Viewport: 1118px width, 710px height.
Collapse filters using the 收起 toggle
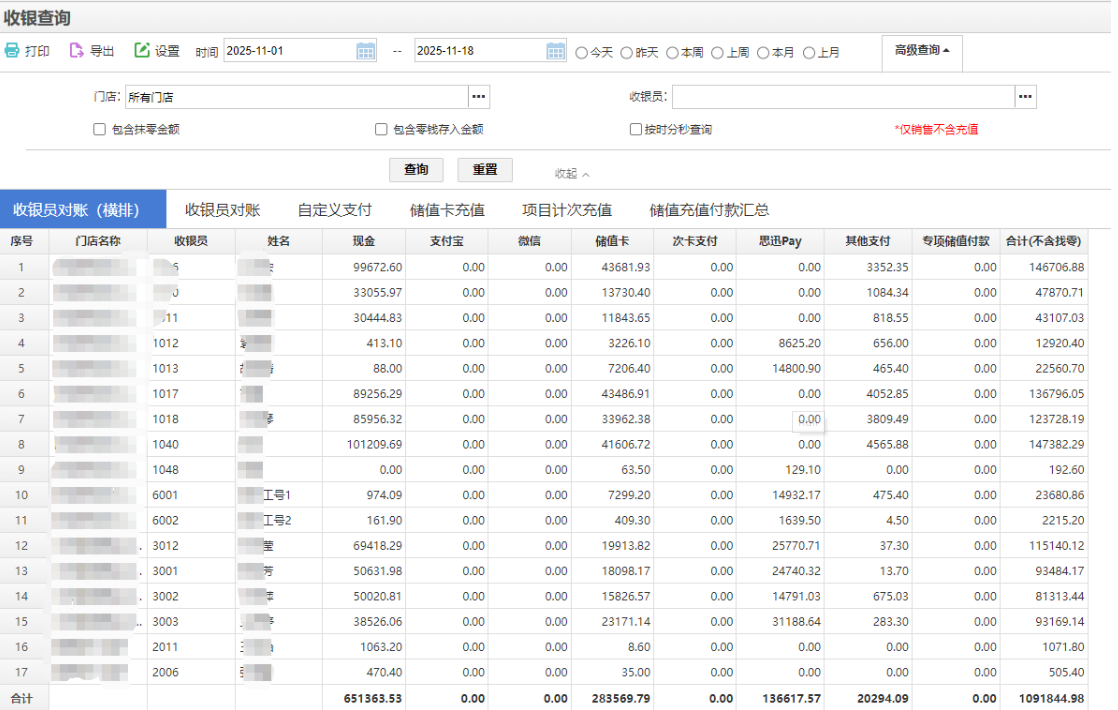[572, 174]
